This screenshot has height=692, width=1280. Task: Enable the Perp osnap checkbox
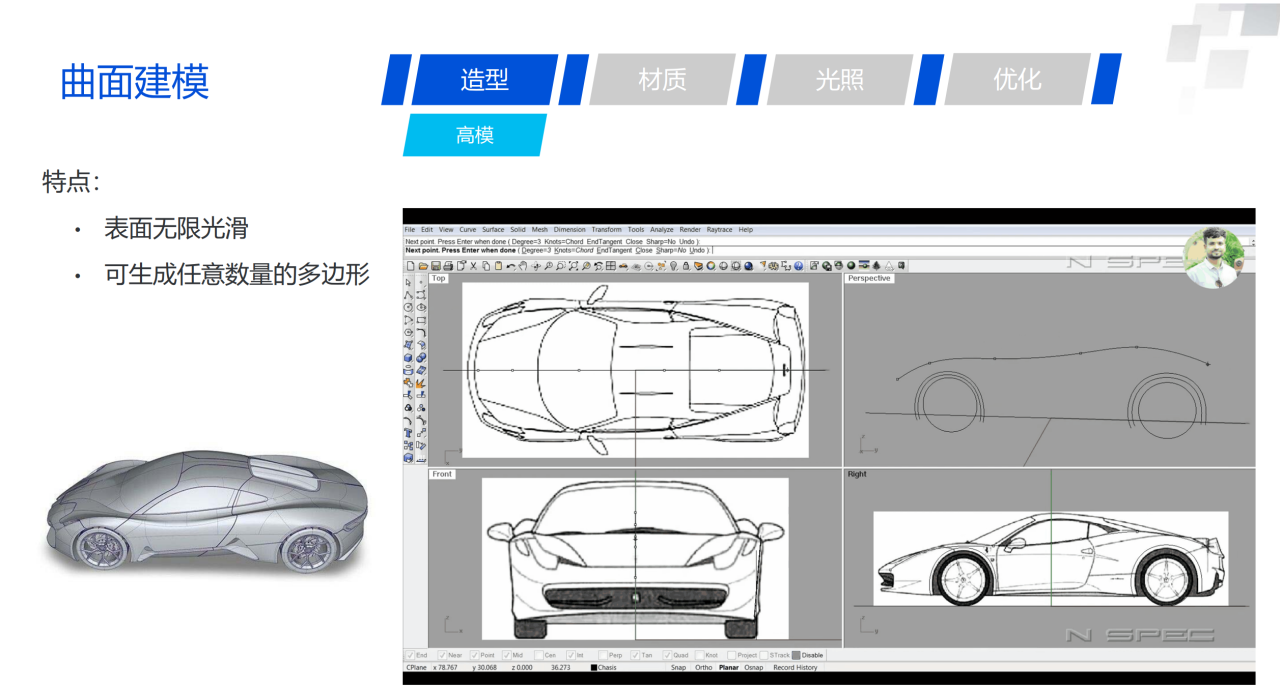tap(602, 655)
